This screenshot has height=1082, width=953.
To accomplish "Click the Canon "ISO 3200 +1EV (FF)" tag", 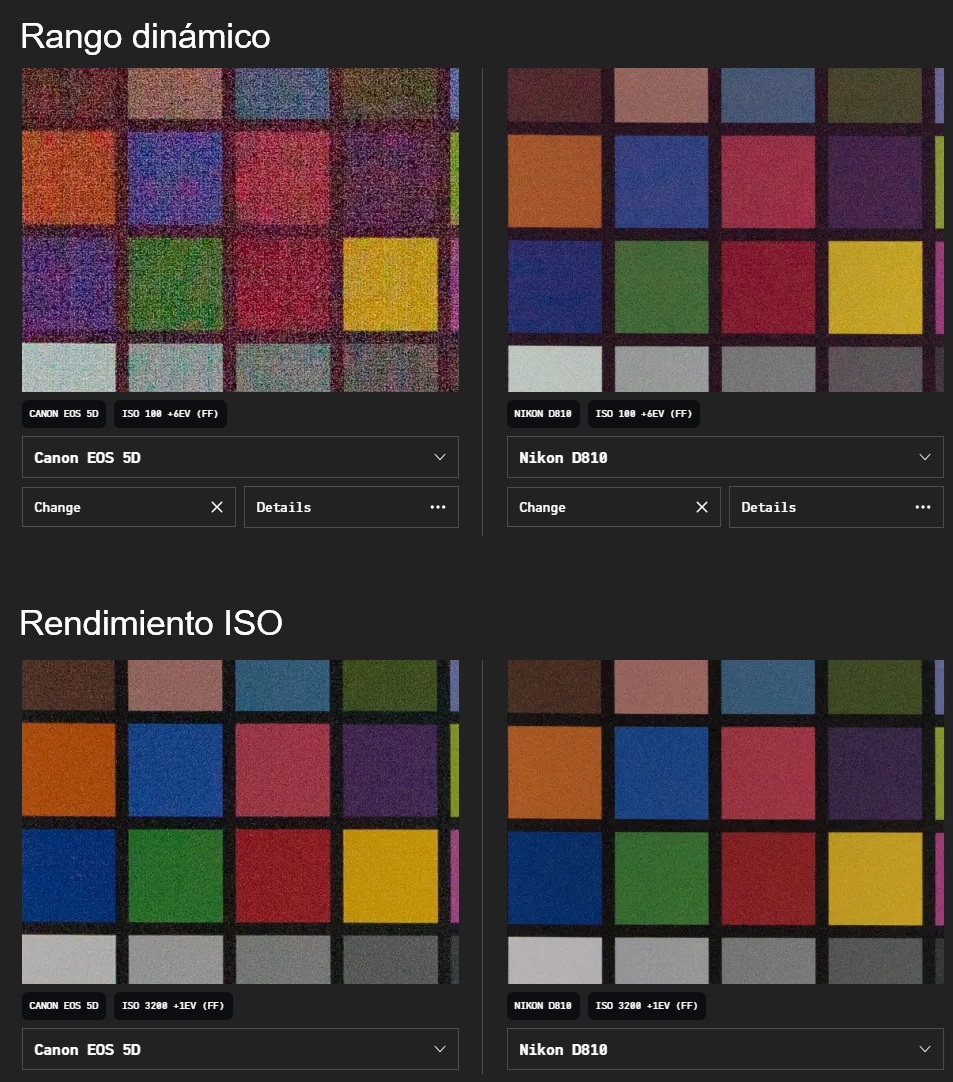I will tap(173, 1006).
